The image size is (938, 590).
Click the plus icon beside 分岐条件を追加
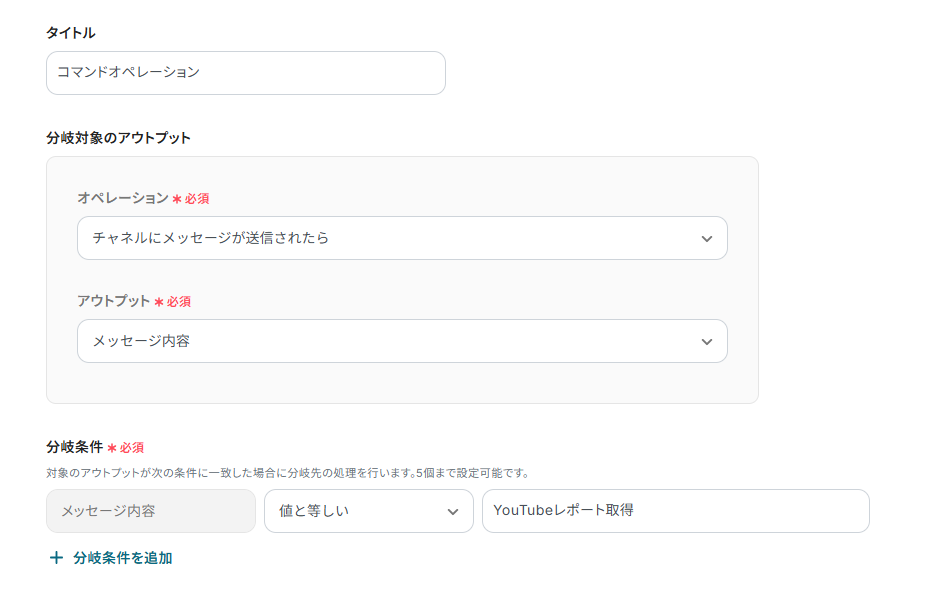tap(56, 558)
